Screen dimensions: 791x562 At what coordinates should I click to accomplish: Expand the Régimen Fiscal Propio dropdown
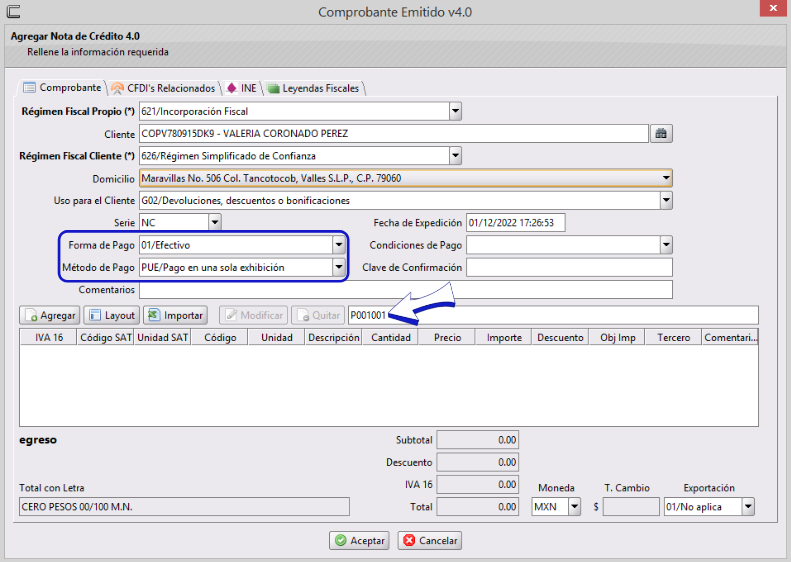click(455, 111)
